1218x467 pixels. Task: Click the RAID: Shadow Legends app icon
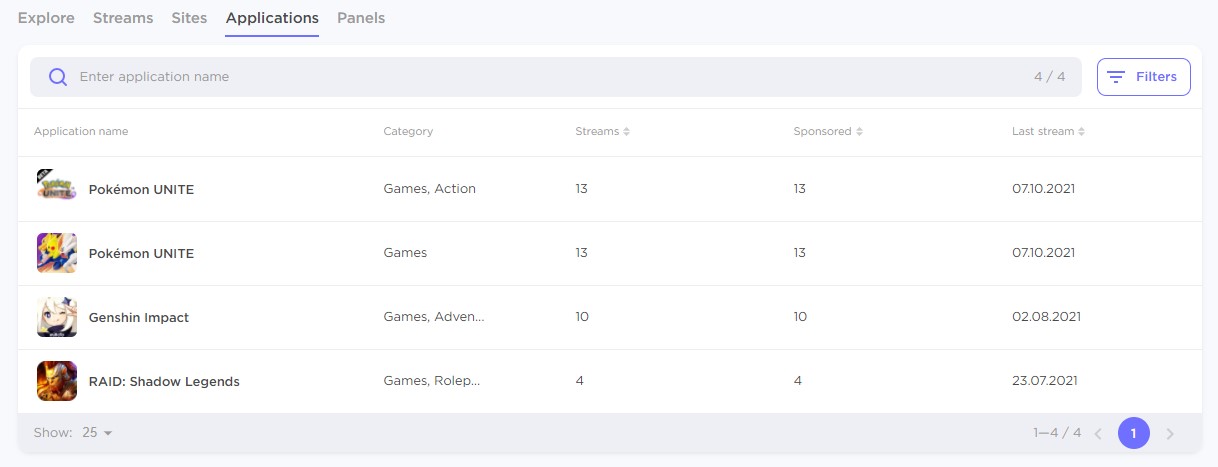point(57,381)
